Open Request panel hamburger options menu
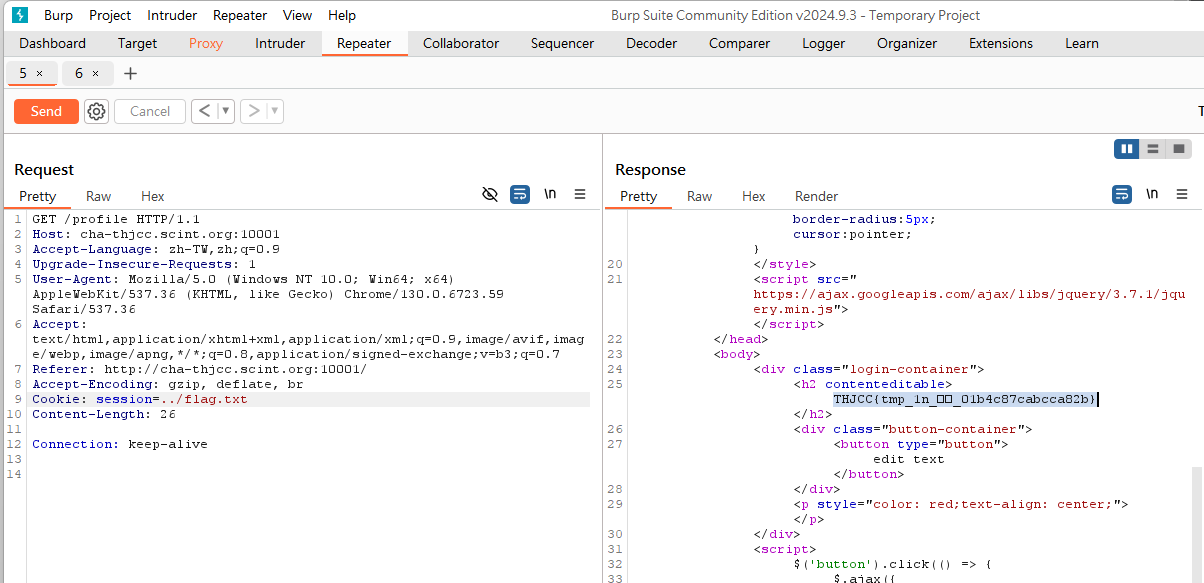1204x583 pixels. point(580,195)
